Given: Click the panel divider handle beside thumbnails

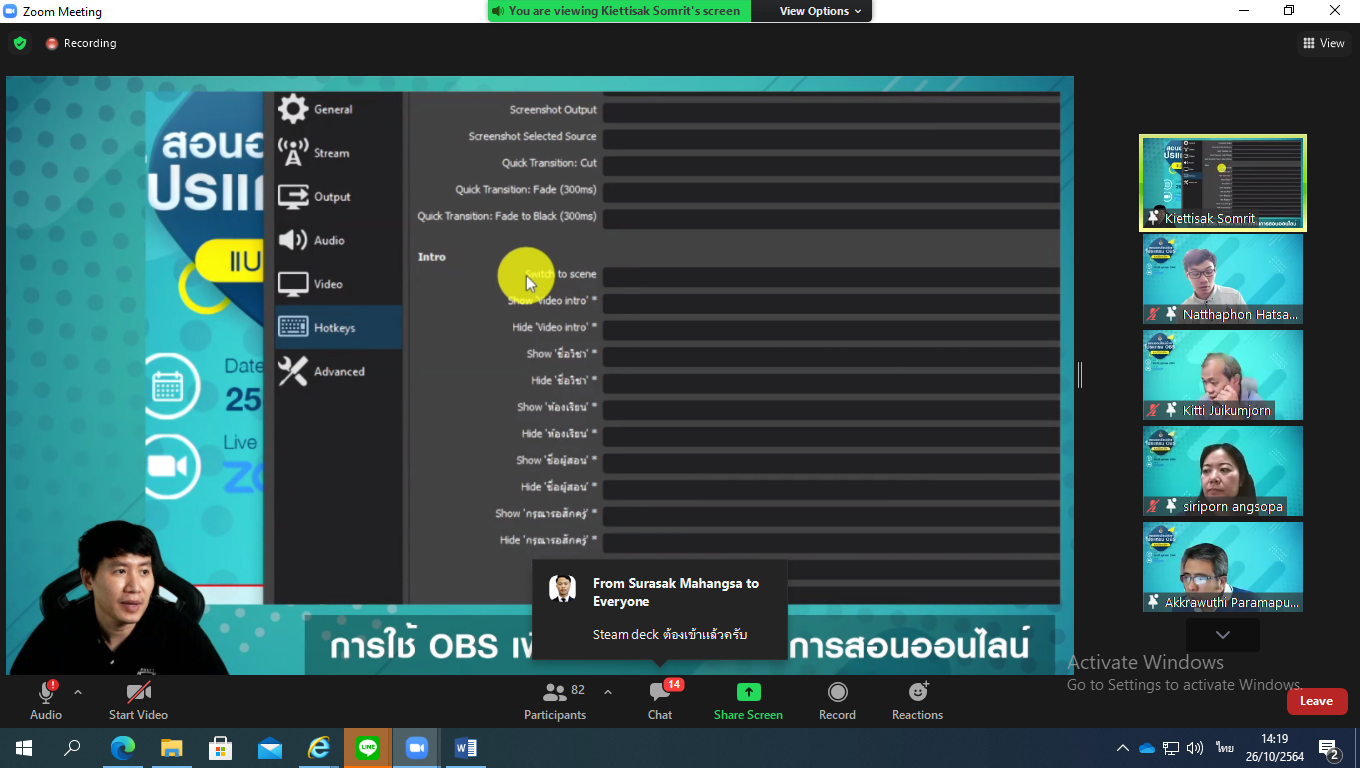Looking at the screenshot, I should (x=1080, y=375).
